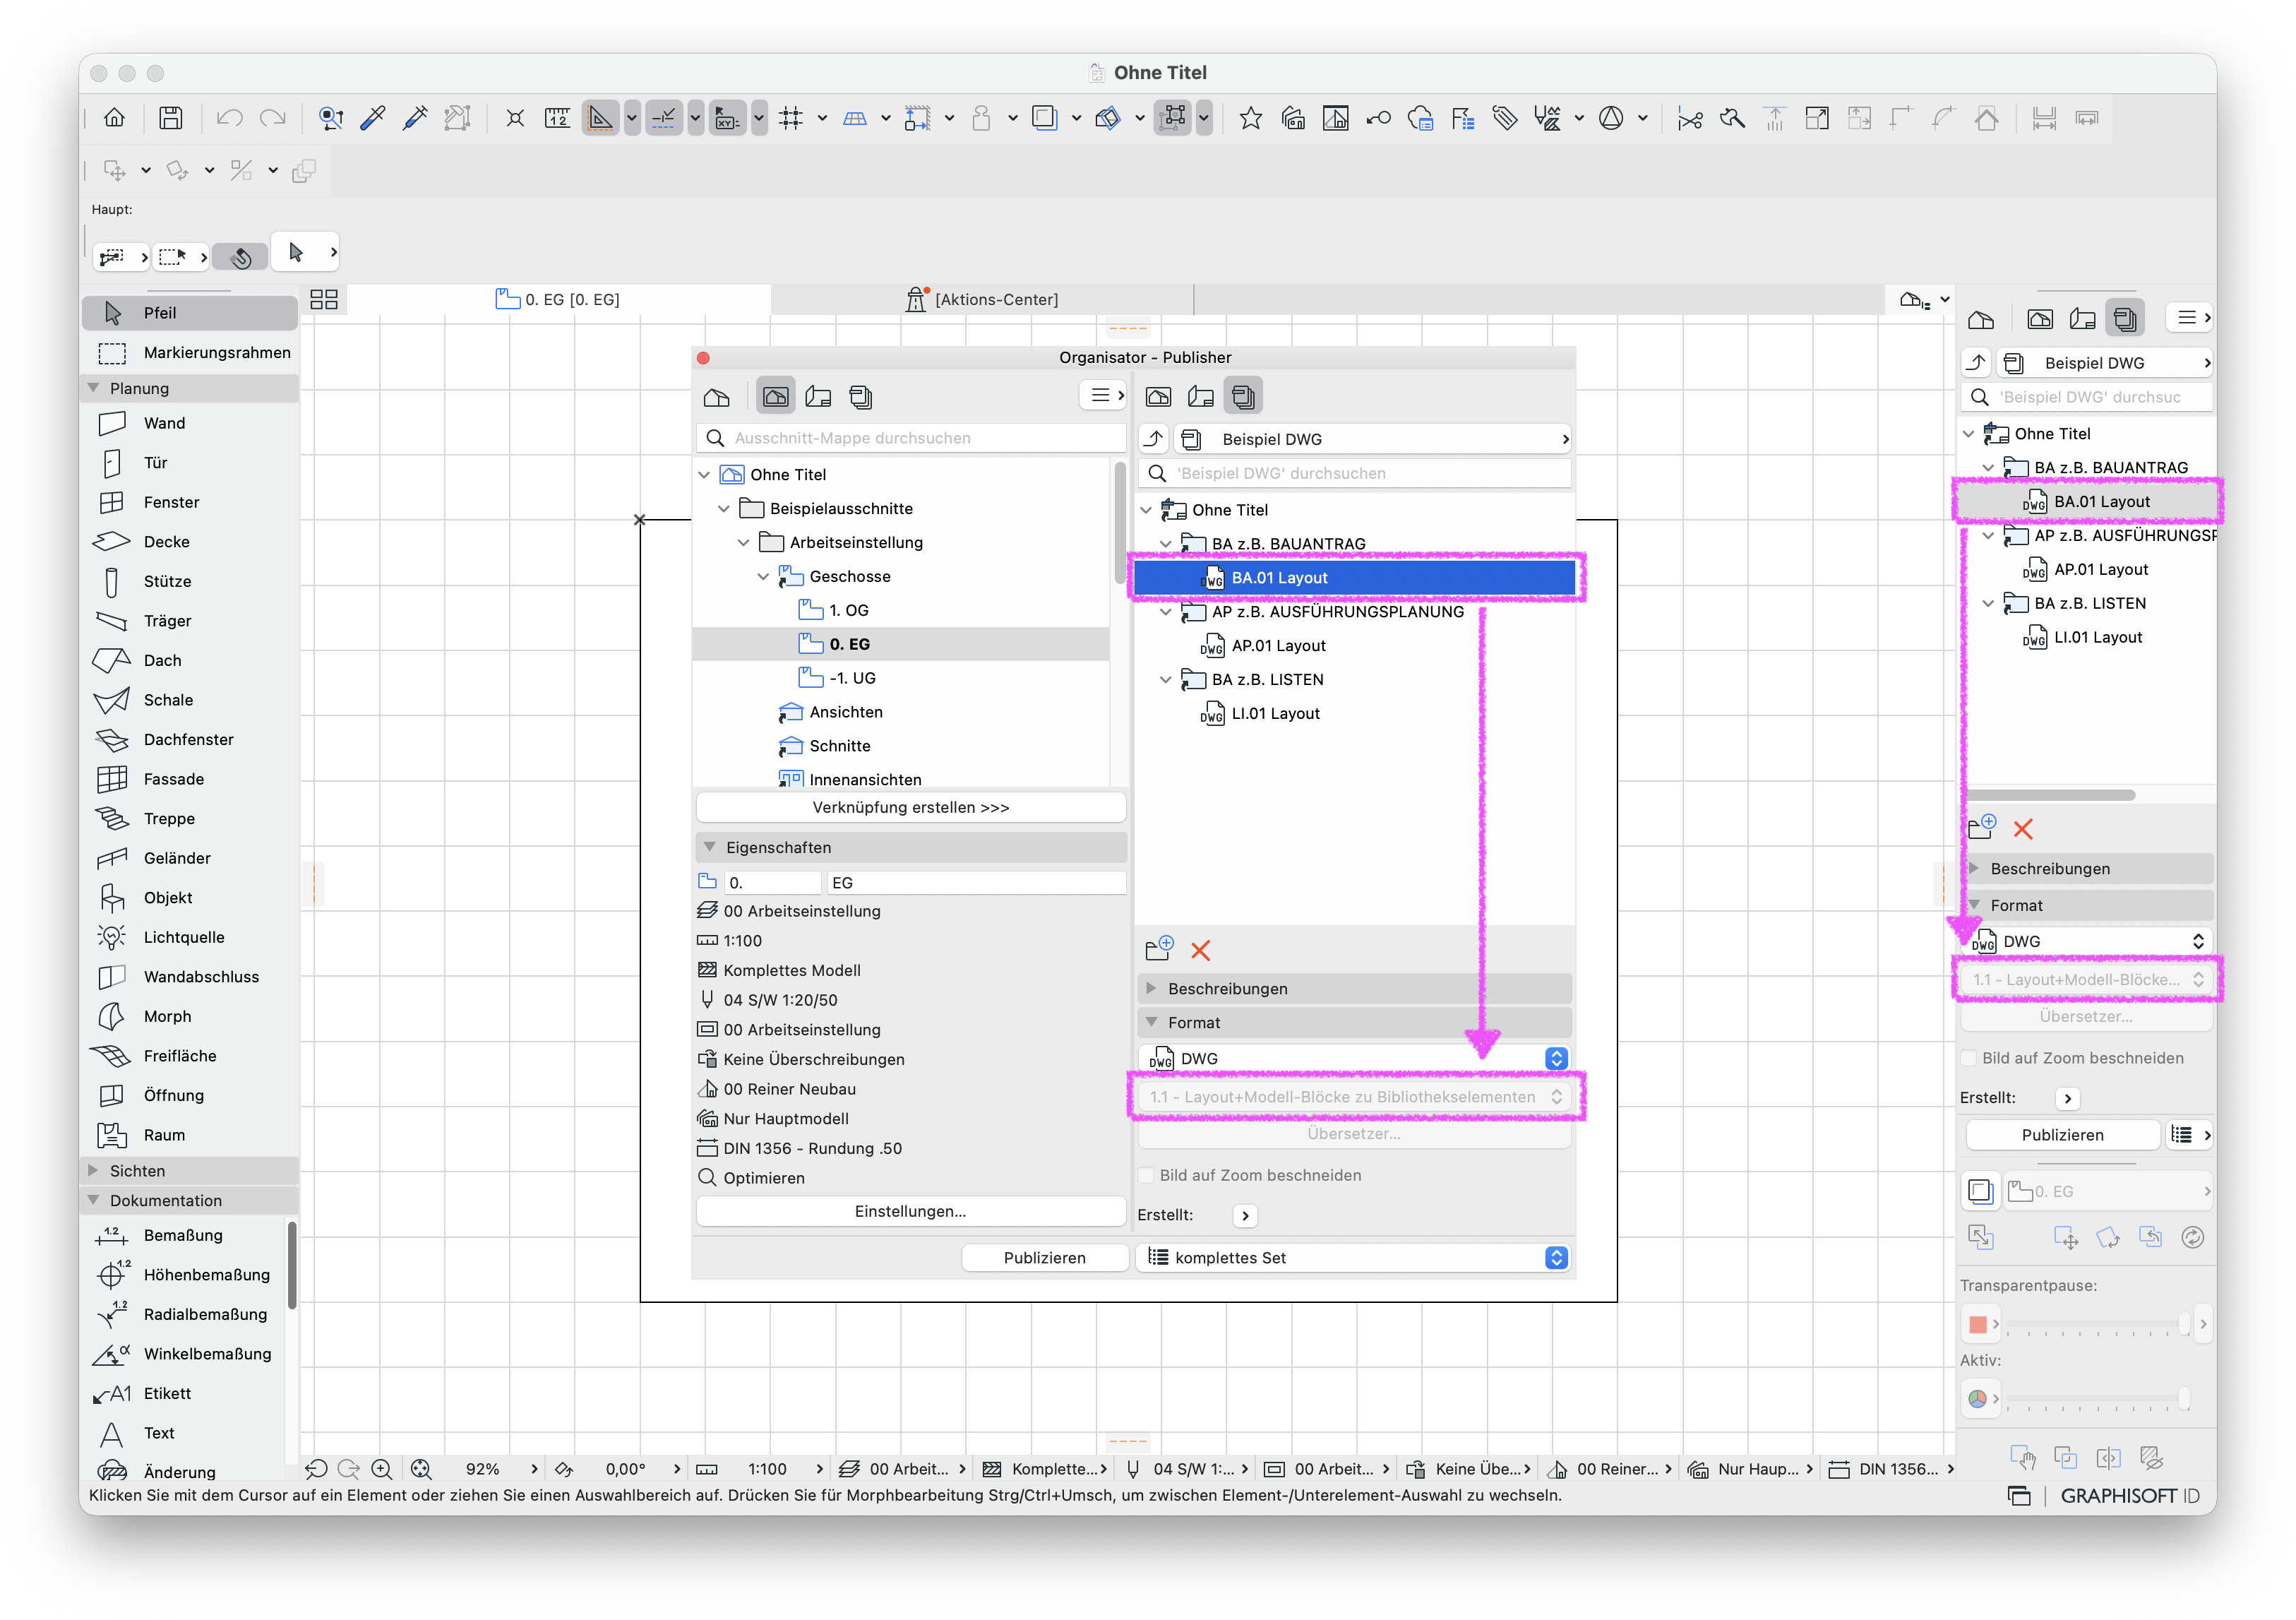Click the favorites star icon in toolbar
This screenshot has height=1620, width=2296.
(x=1250, y=118)
